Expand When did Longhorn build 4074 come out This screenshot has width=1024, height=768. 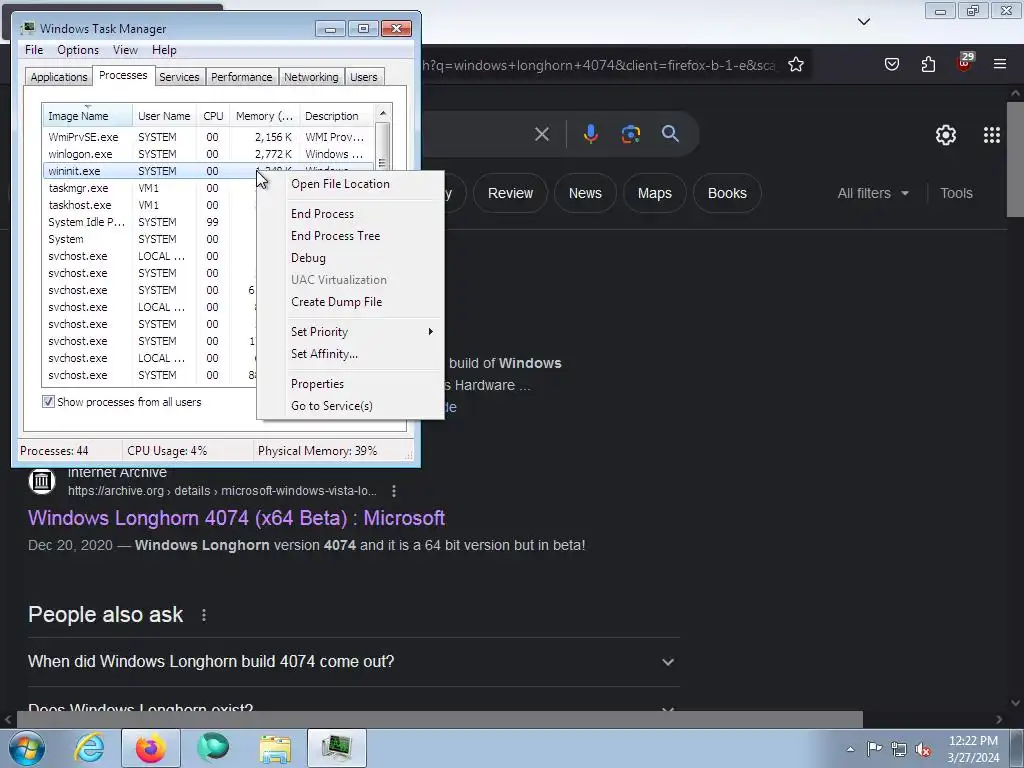click(353, 662)
